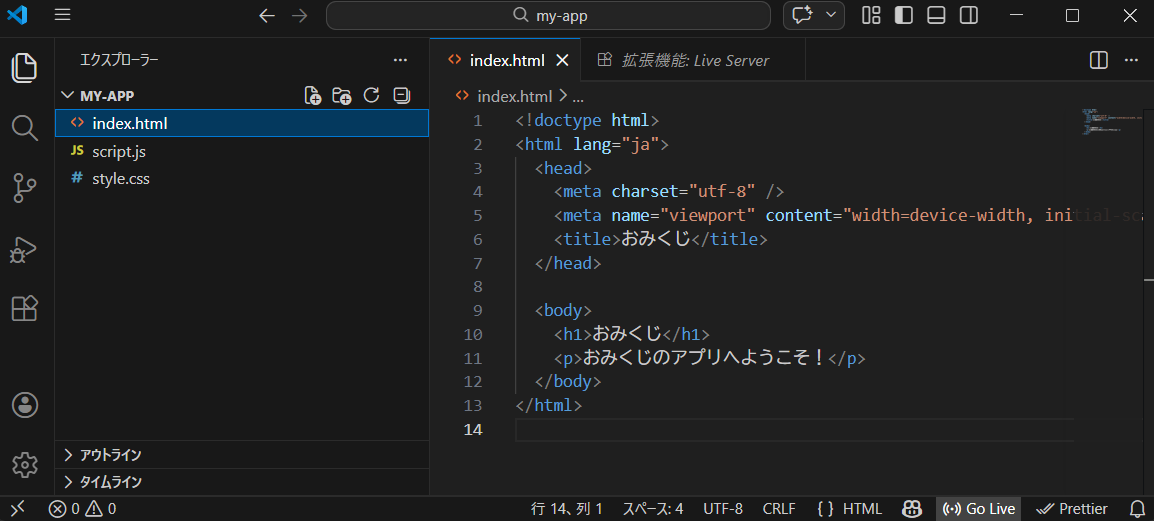Viewport: 1154px width, 521px height.
Task: Toggle the bottom panel layout button
Action: (936, 15)
